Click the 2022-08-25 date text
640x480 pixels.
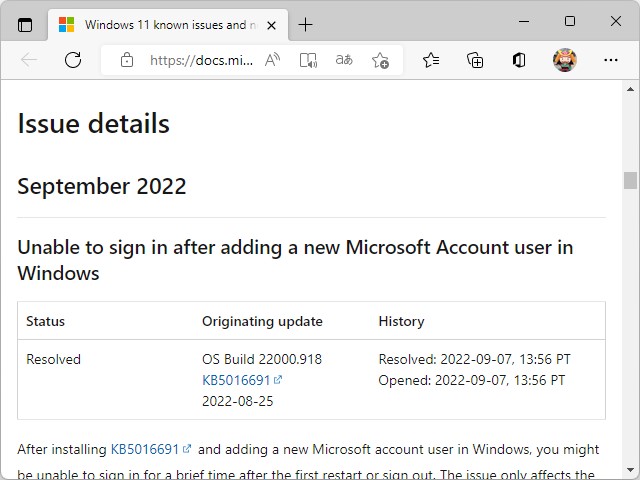(x=238, y=401)
